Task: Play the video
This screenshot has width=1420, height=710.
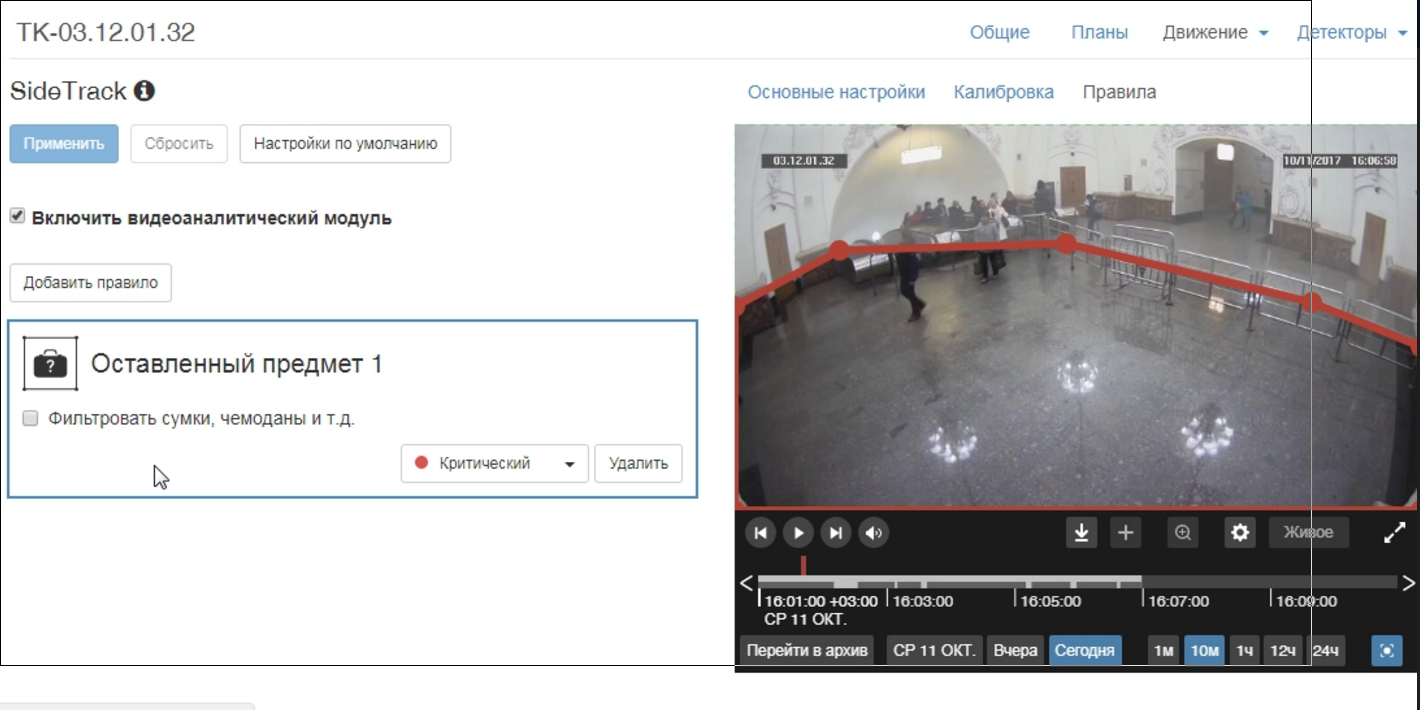Action: pyautogui.click(x=798, y=533)
